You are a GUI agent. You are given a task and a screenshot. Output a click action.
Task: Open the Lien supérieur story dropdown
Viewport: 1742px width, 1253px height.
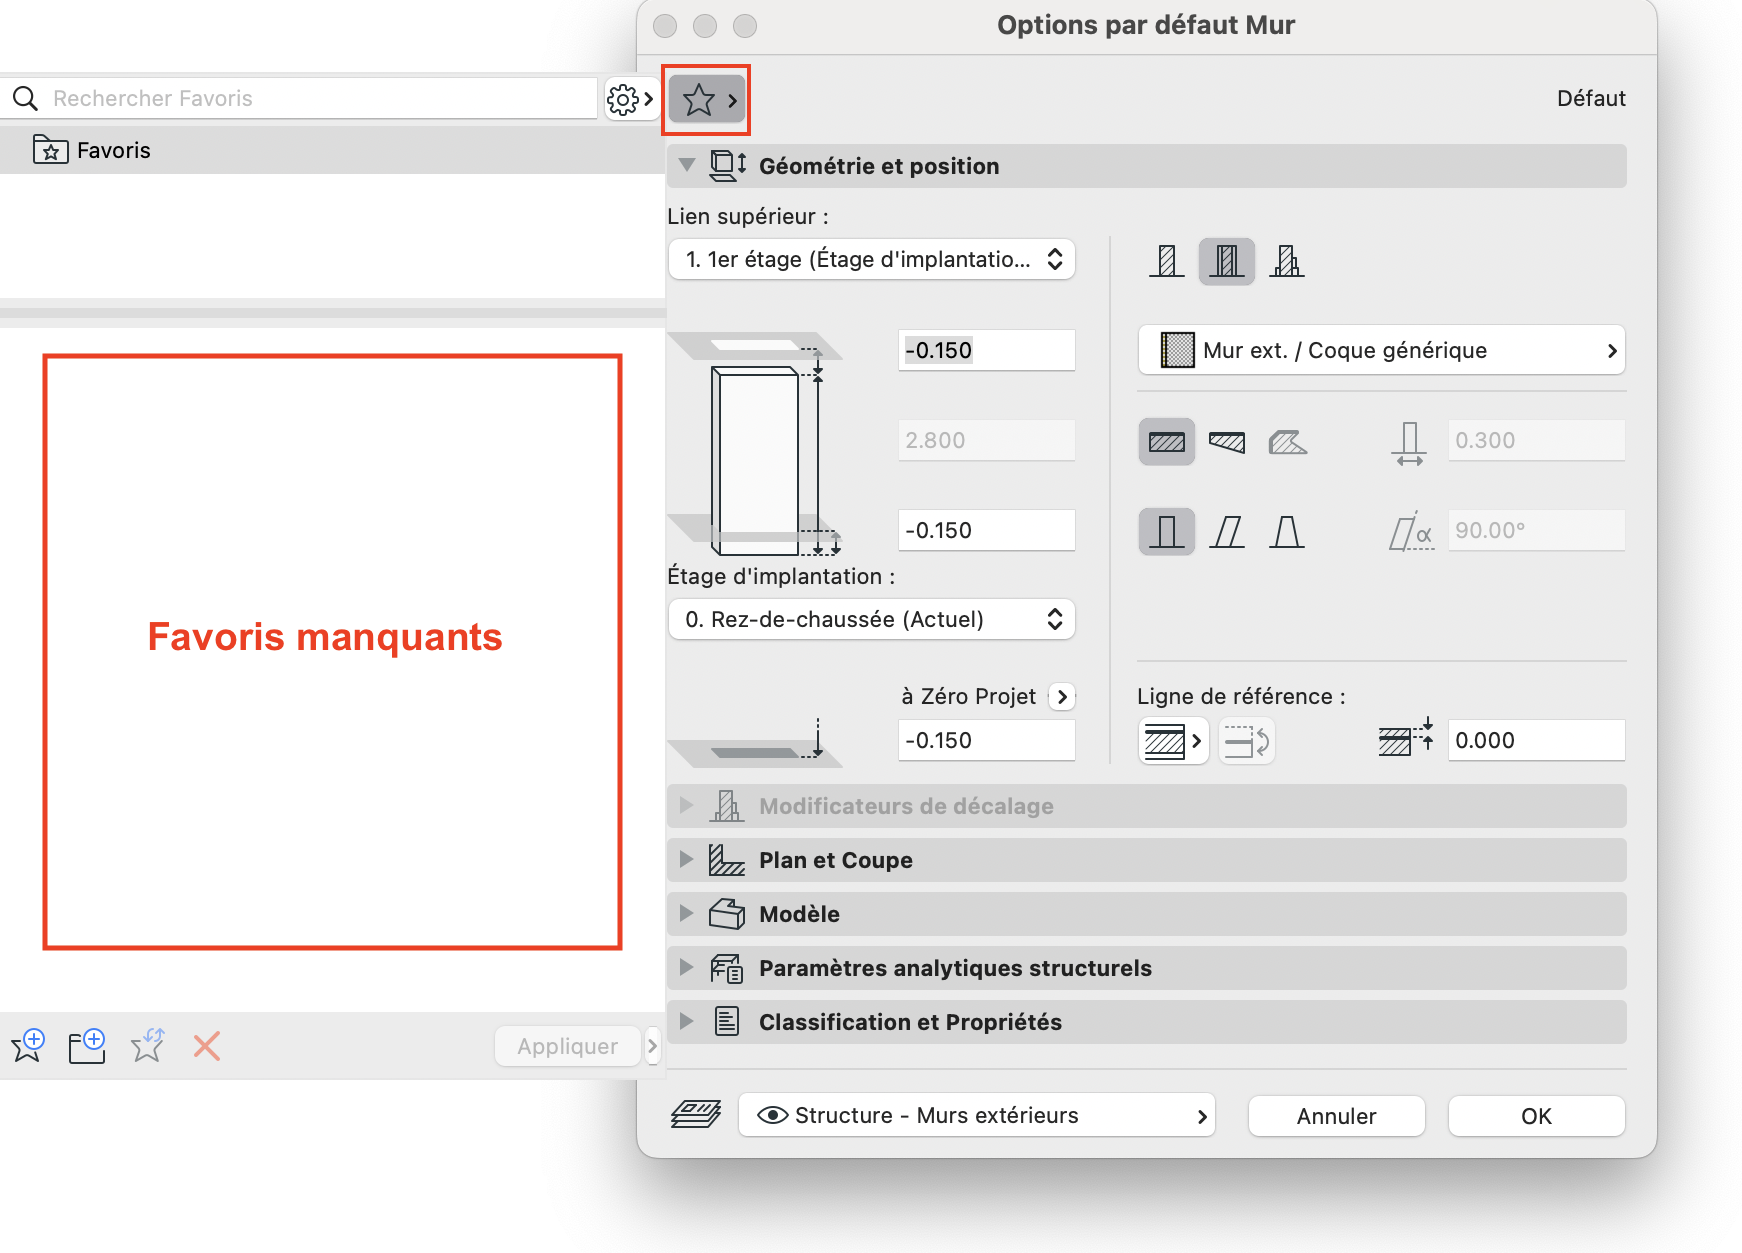pyautogui.click(x=871, y=259)
